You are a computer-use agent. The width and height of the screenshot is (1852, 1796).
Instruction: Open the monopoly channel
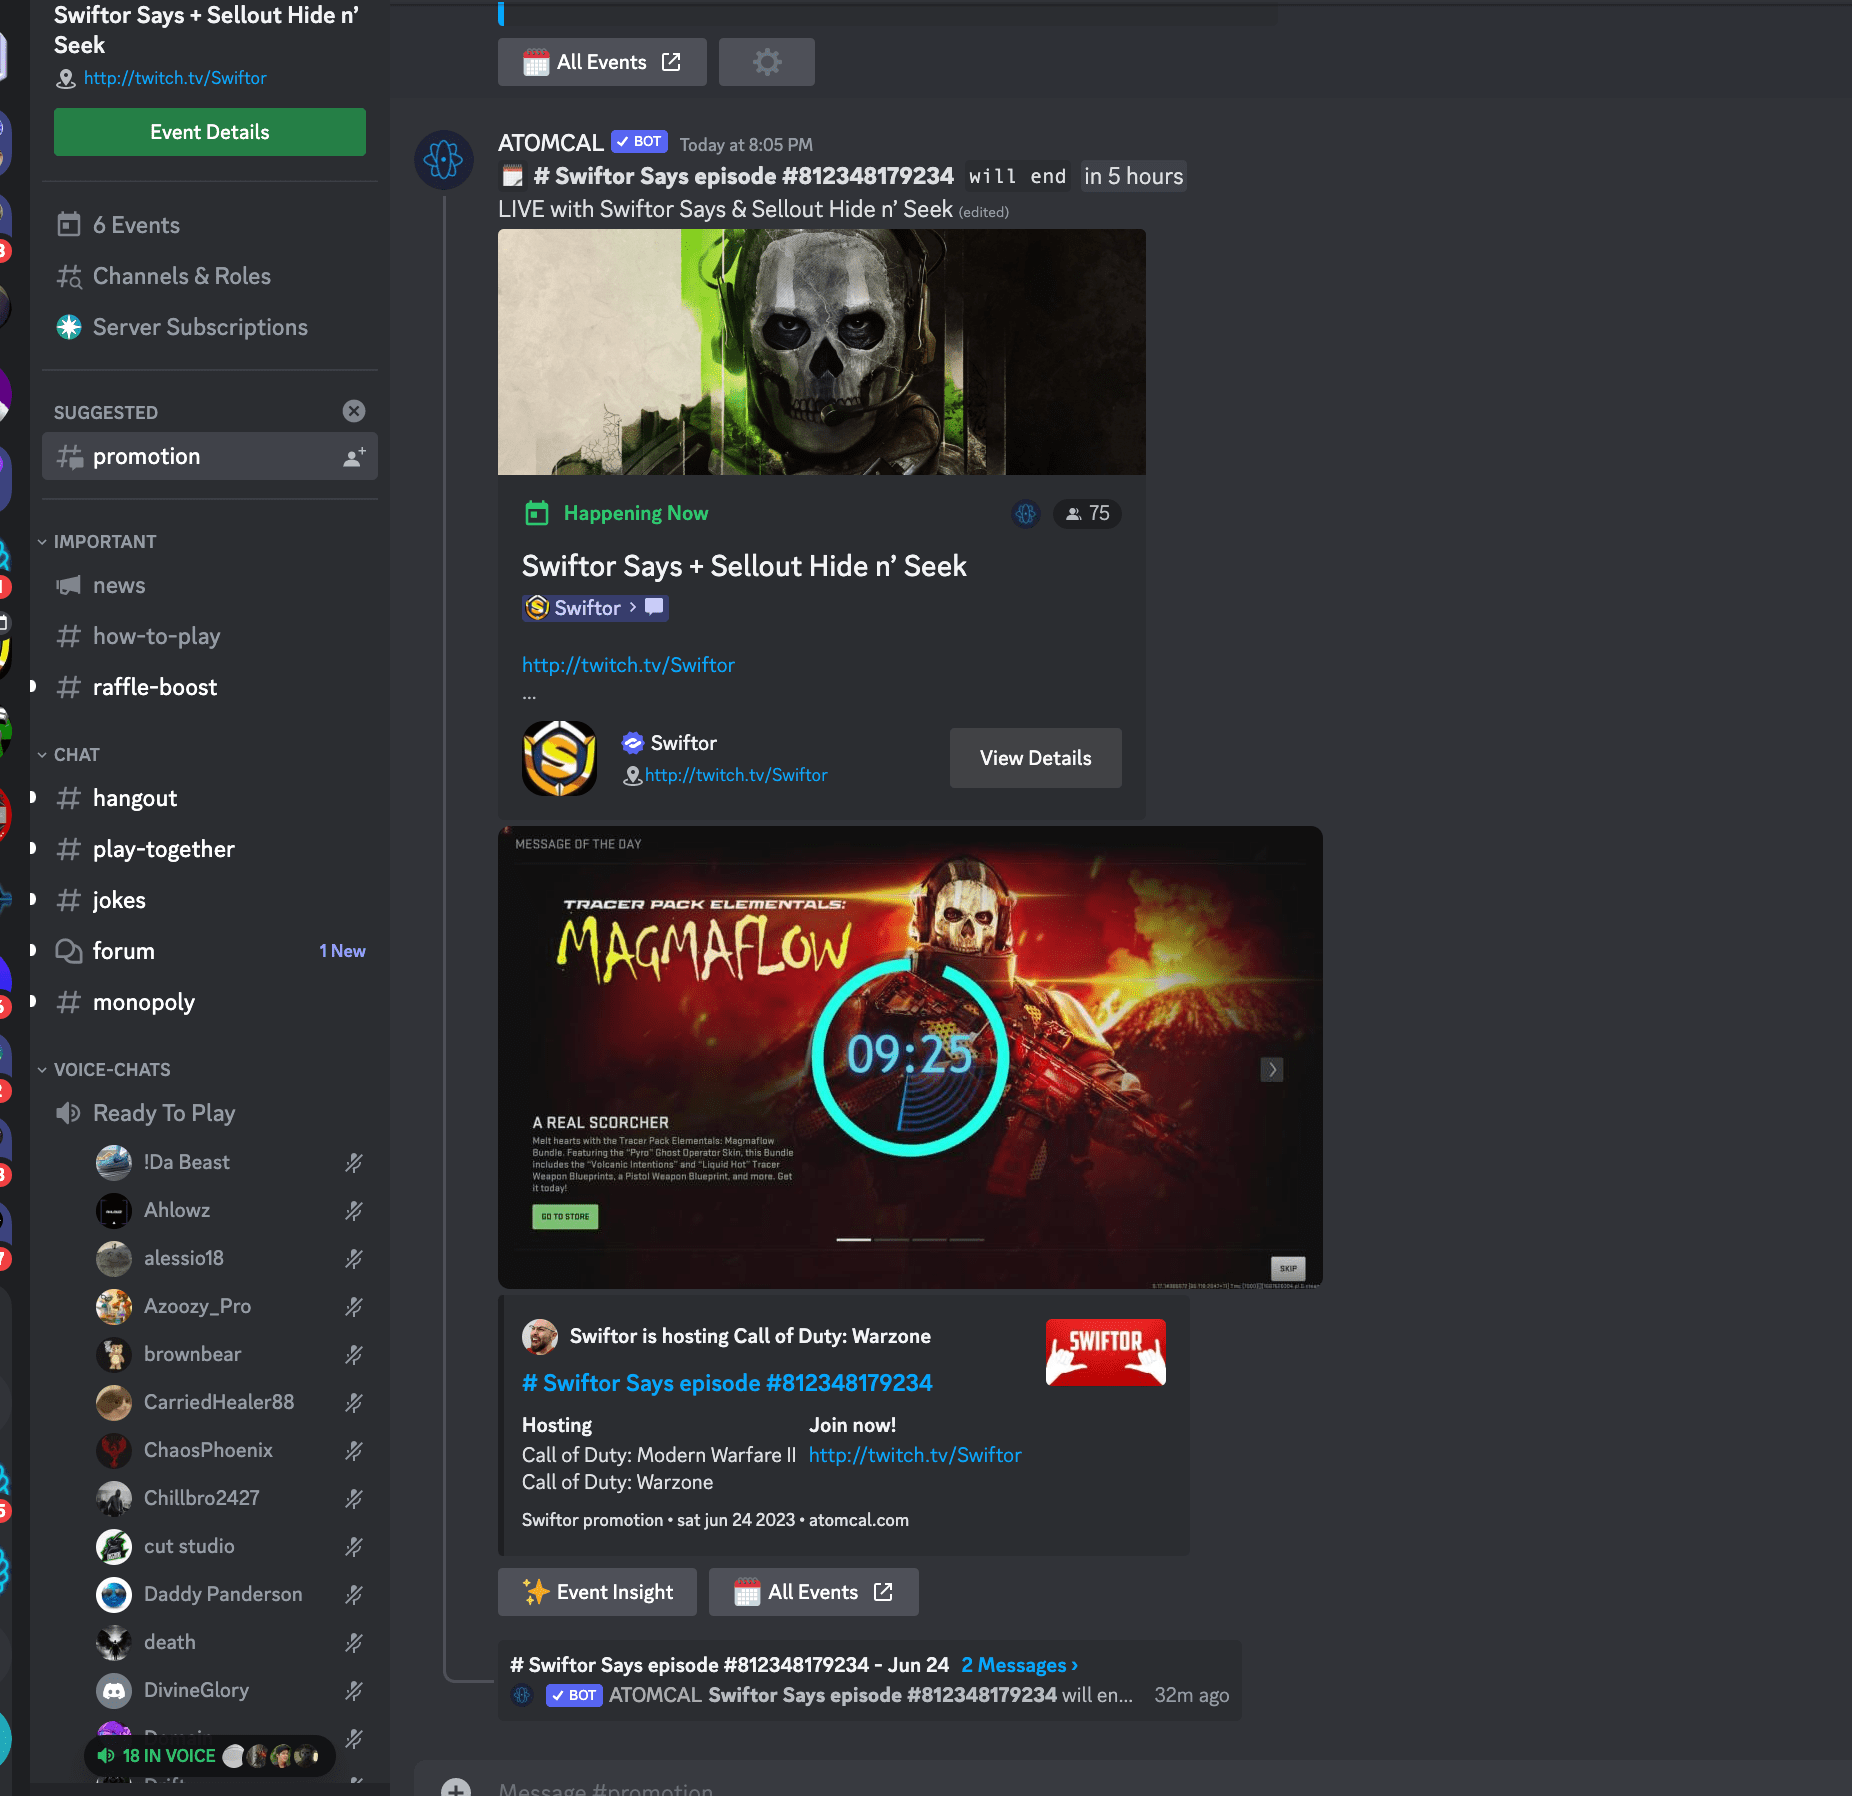tap(210, 1002)
